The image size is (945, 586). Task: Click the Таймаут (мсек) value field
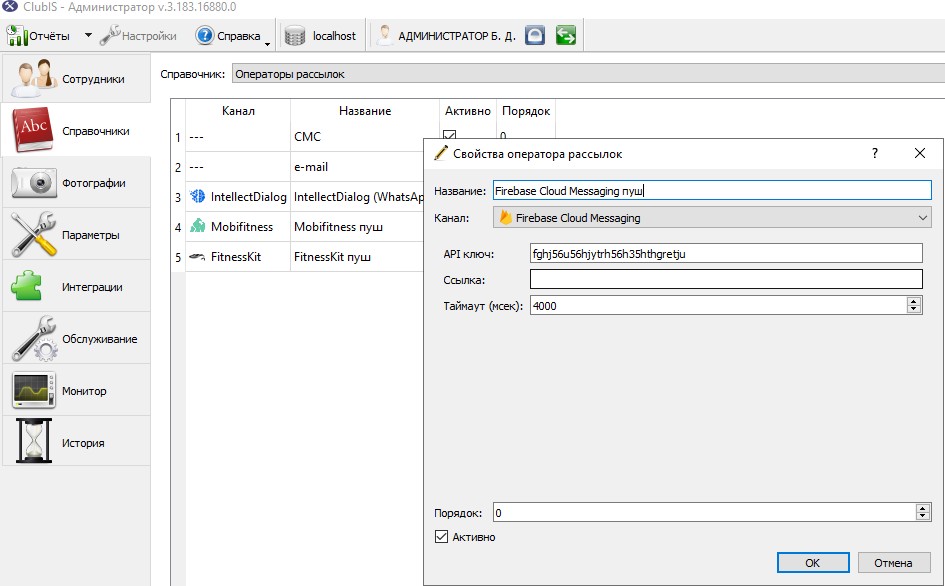[718, 306]
